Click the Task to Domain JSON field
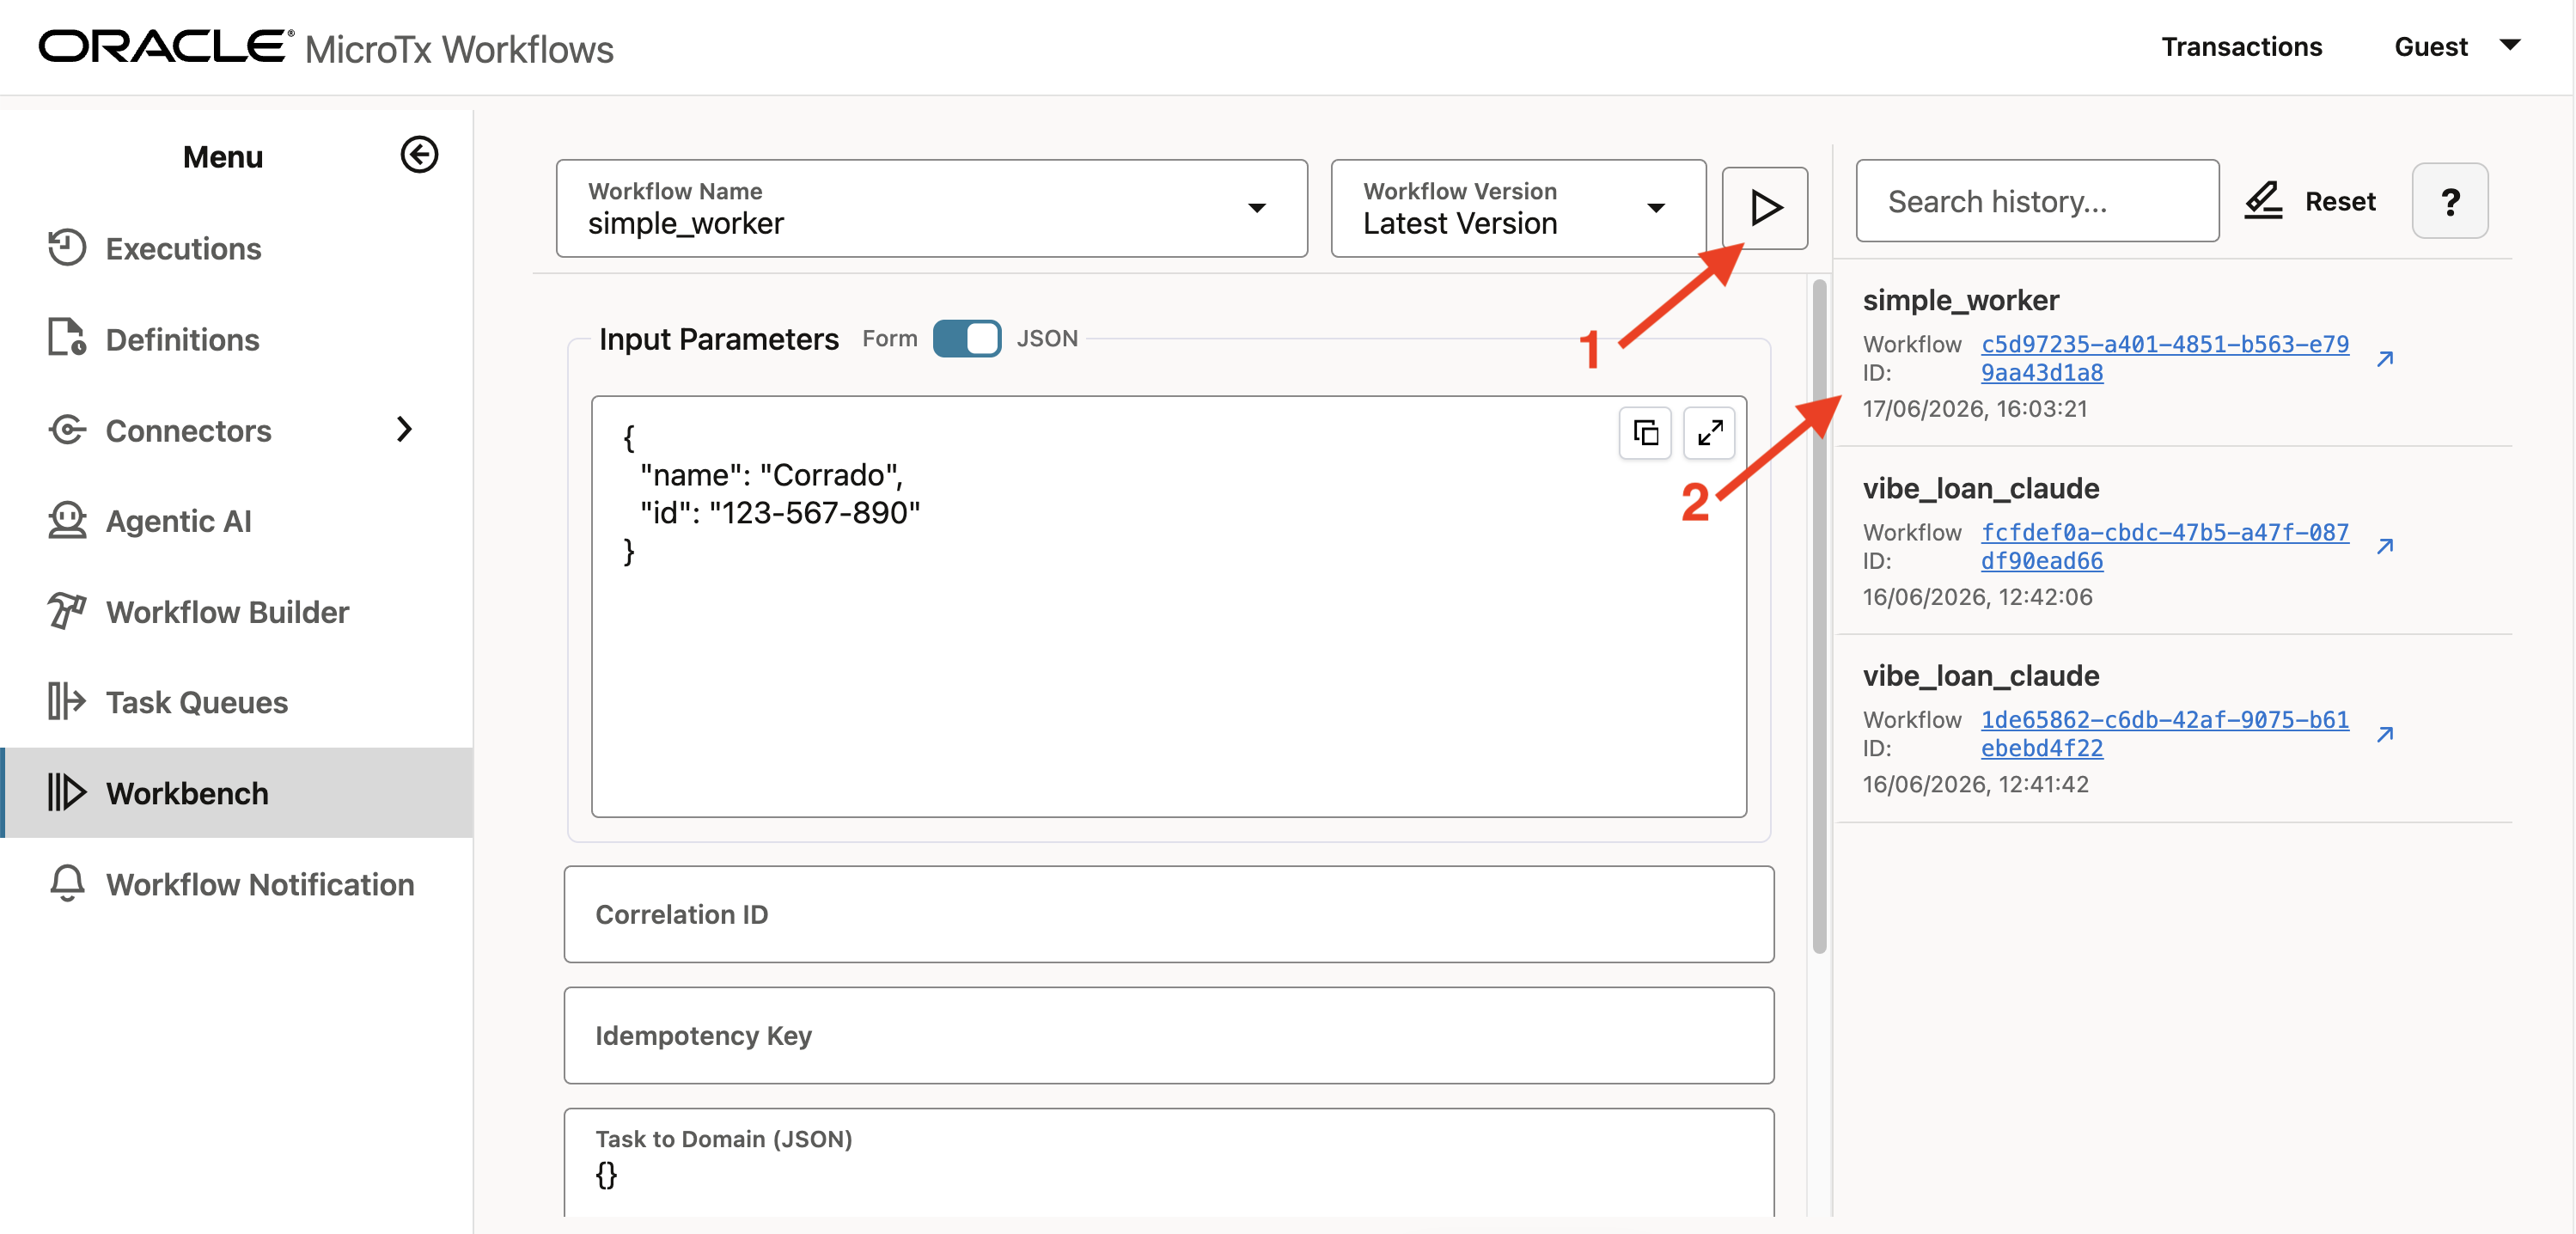This screenshot has width=2576, height=1234. [x=1169, y=1162]
